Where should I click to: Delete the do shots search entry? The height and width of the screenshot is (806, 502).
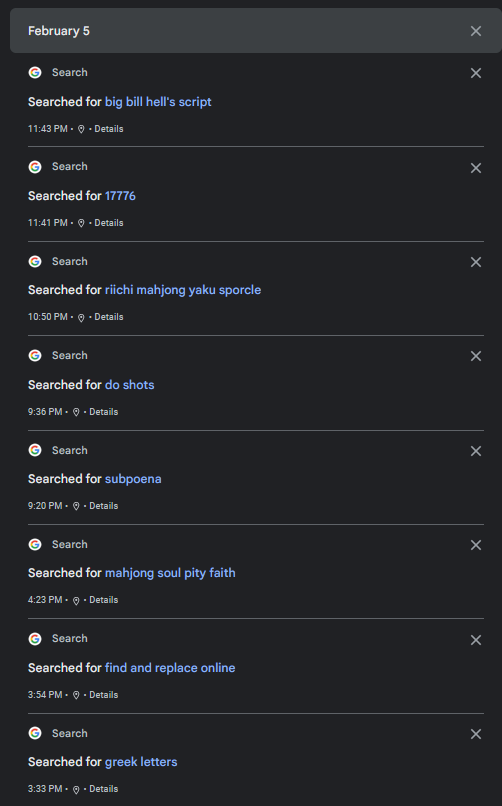coord(476,356)
